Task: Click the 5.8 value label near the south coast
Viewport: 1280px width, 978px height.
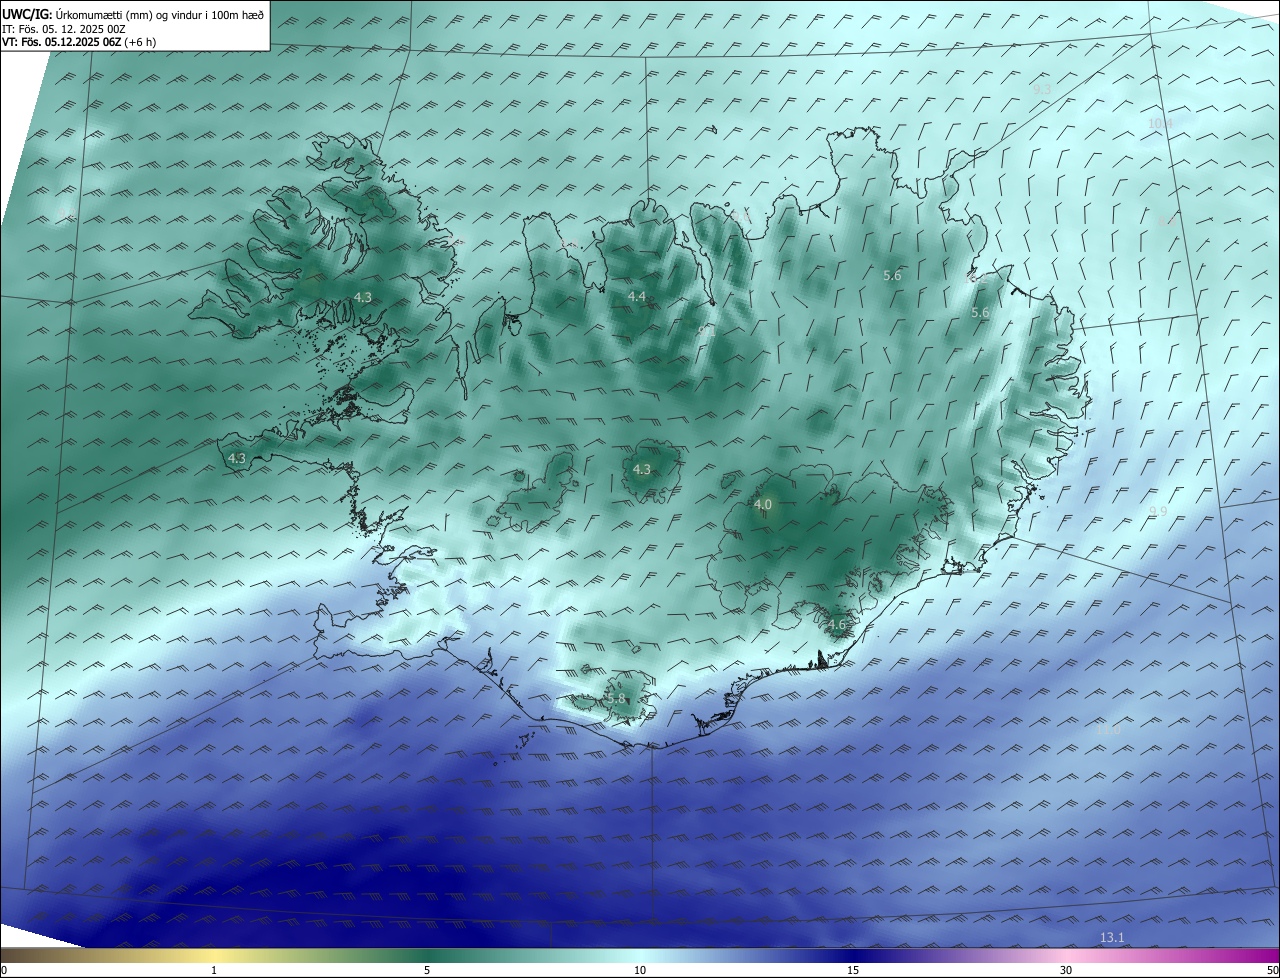Action: pyautogui.click(x=616, y=699)
